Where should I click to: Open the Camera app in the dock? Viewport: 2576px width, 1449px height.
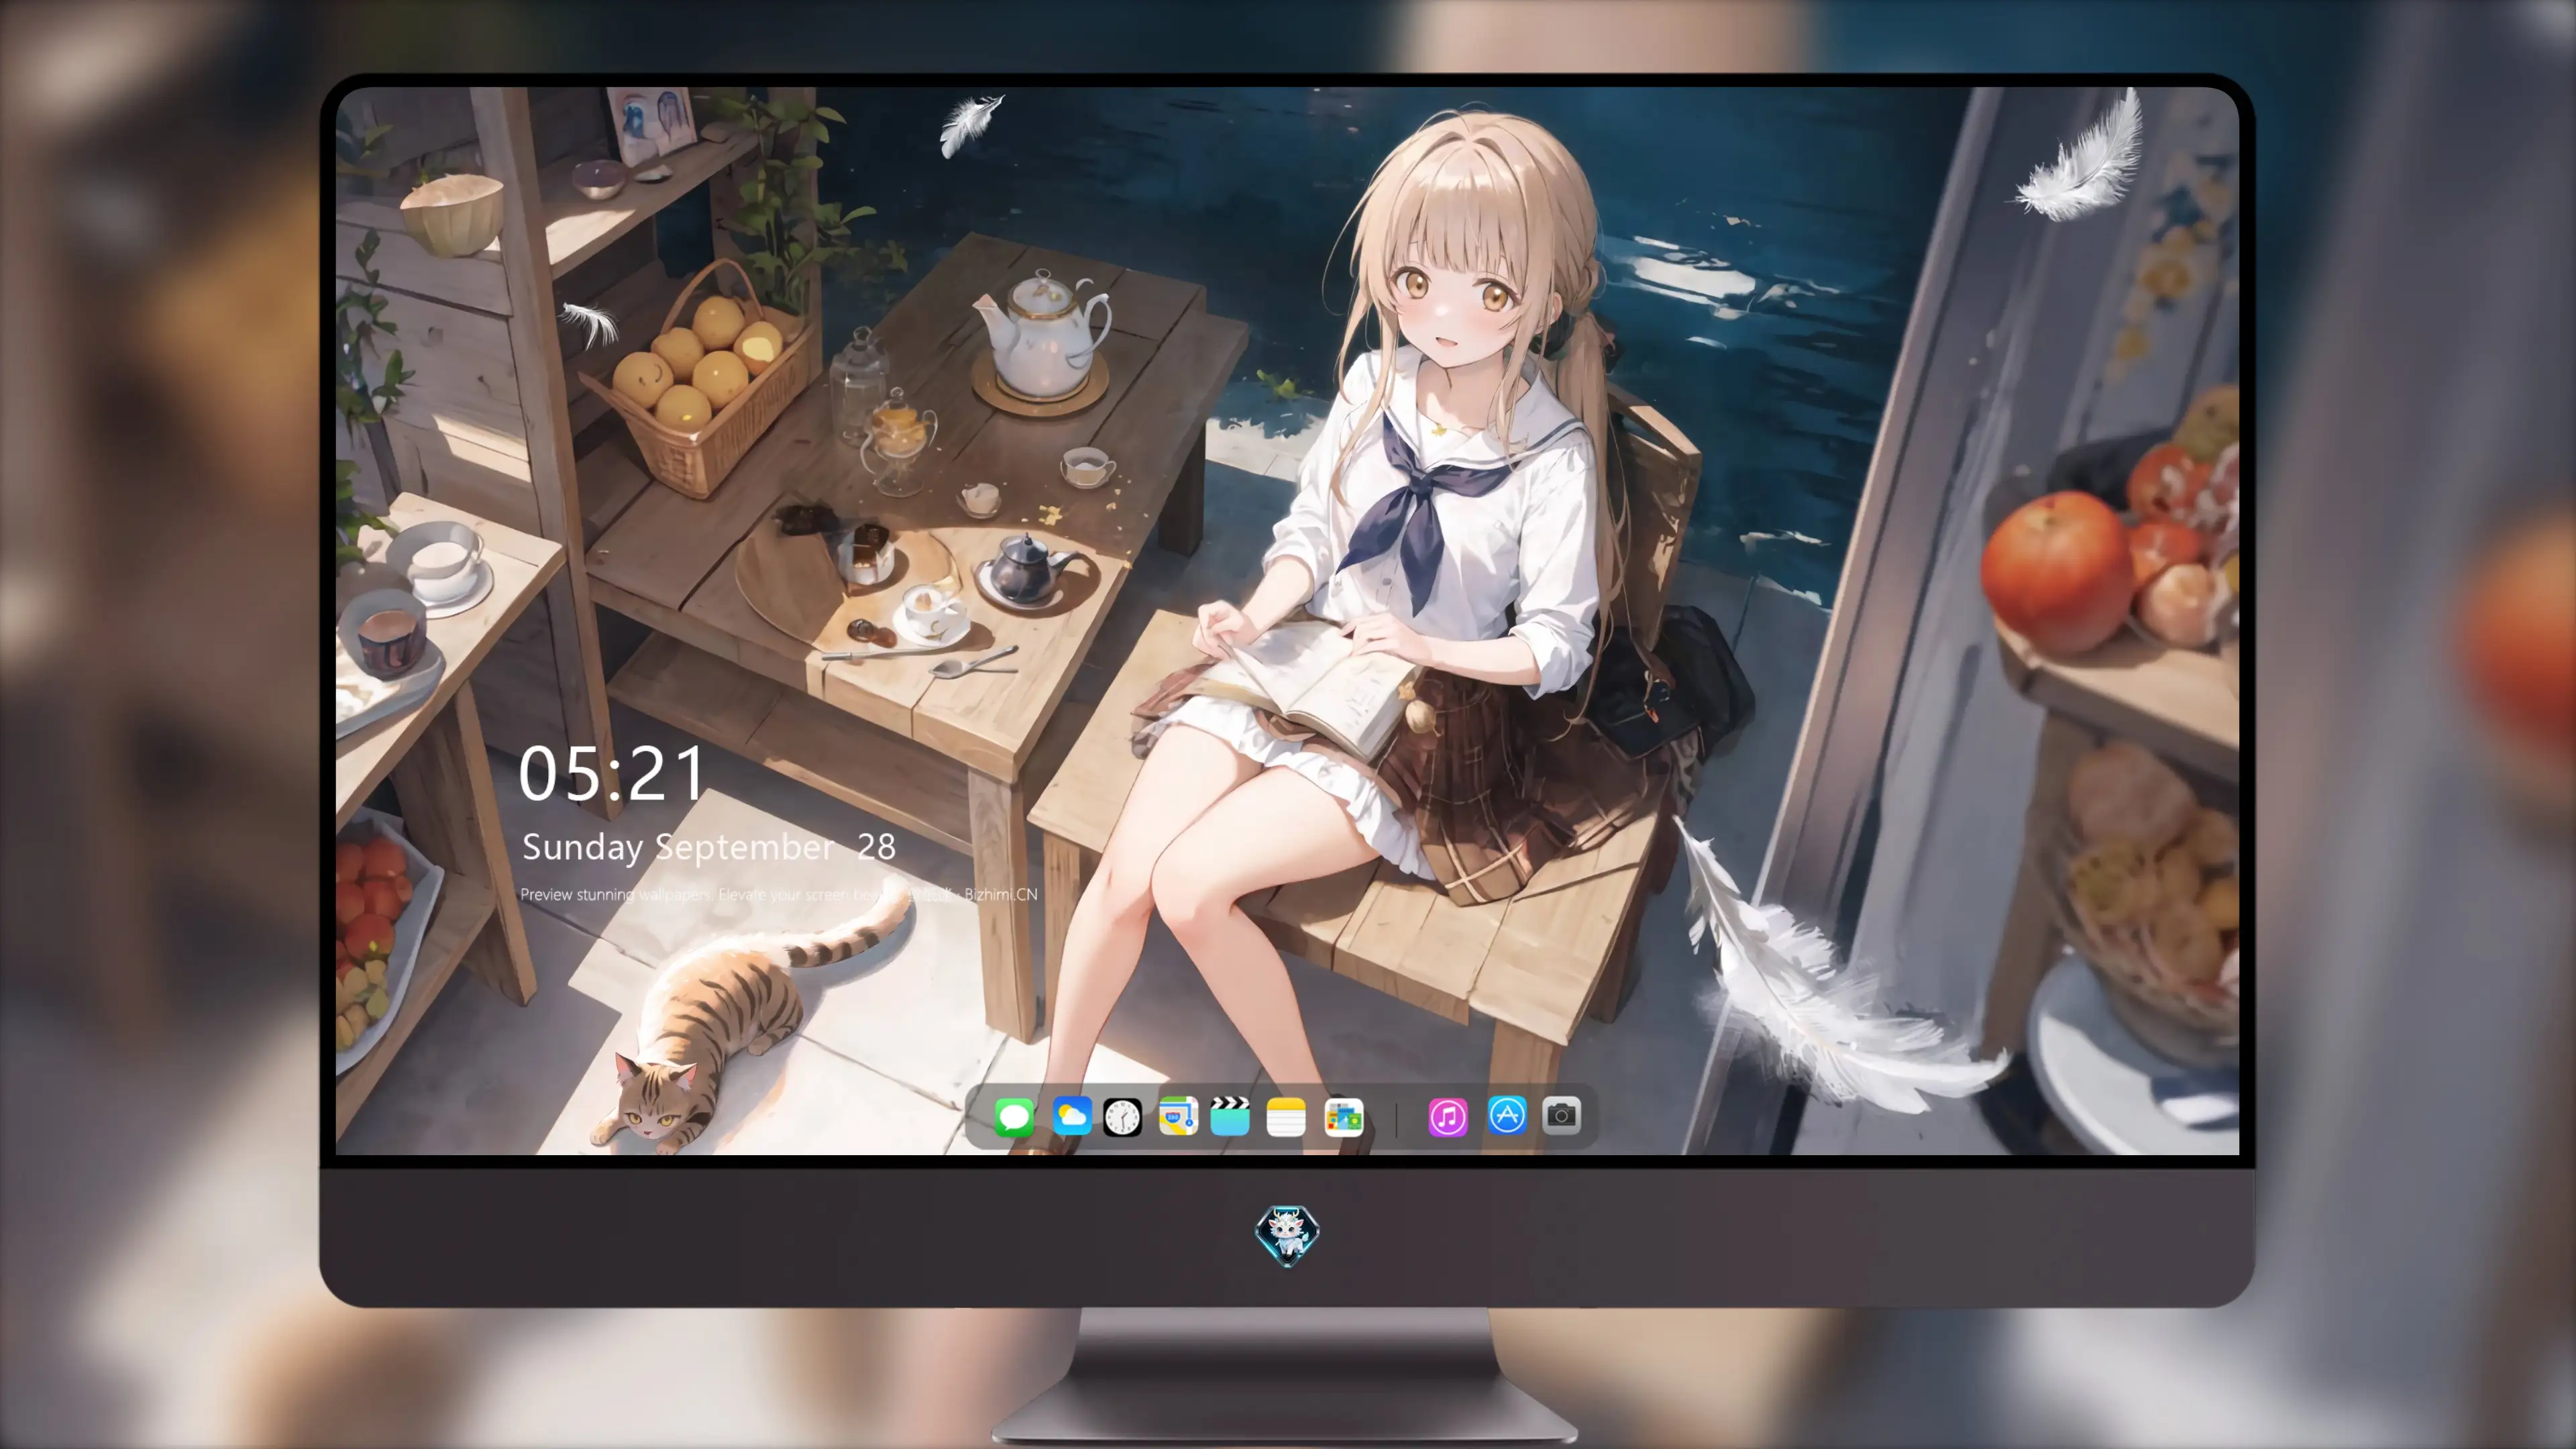pyautogui.click(x=1561, y=1115)
